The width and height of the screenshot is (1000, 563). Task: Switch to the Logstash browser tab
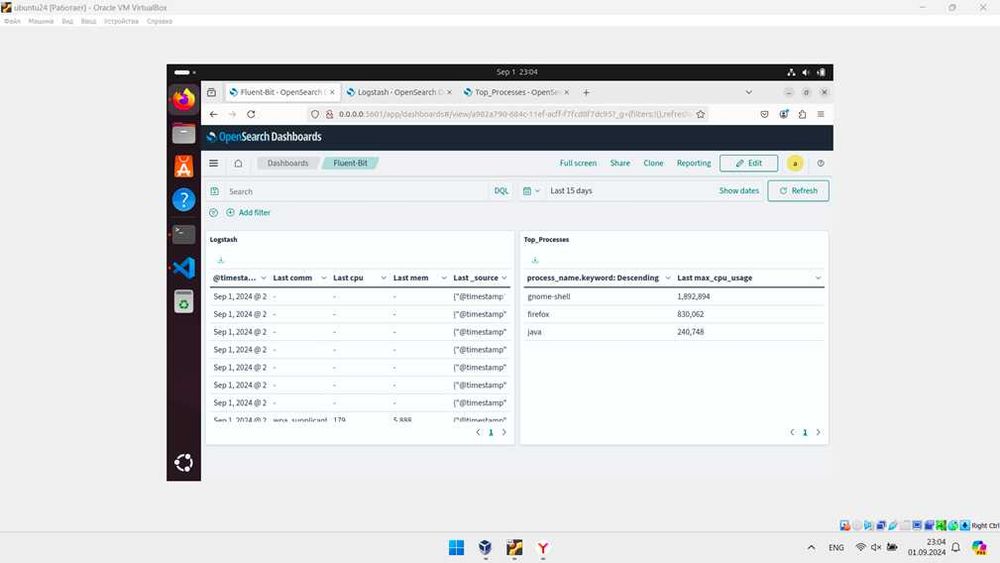[x=399, y=92]
